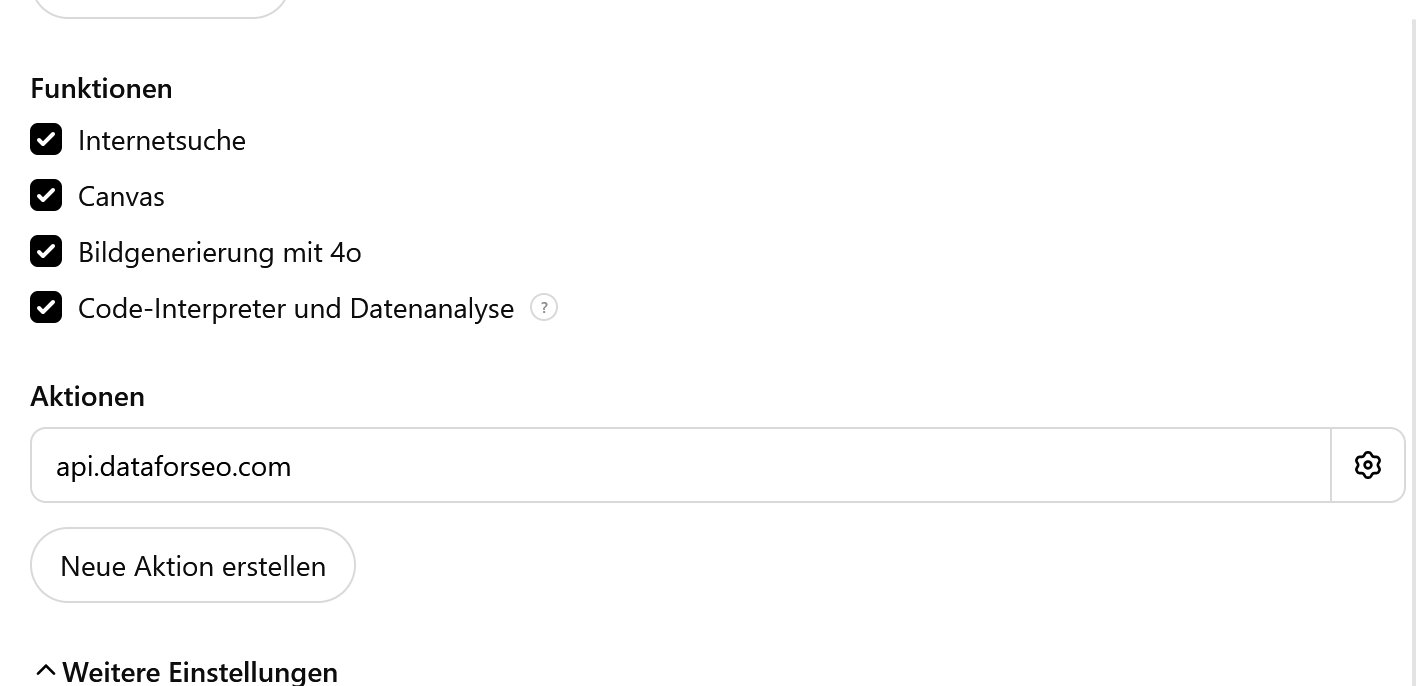Click the Internetsuche label text
1421x686 pixels.
tap(162, 140)
